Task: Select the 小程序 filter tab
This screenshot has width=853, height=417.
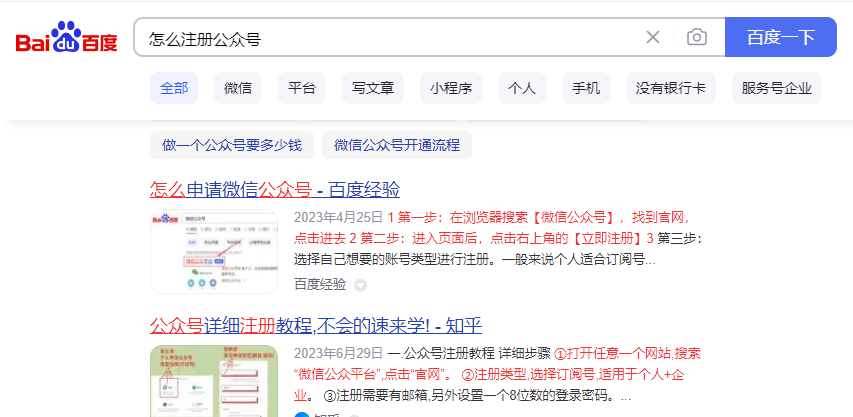Action: [x=451, y=88]
